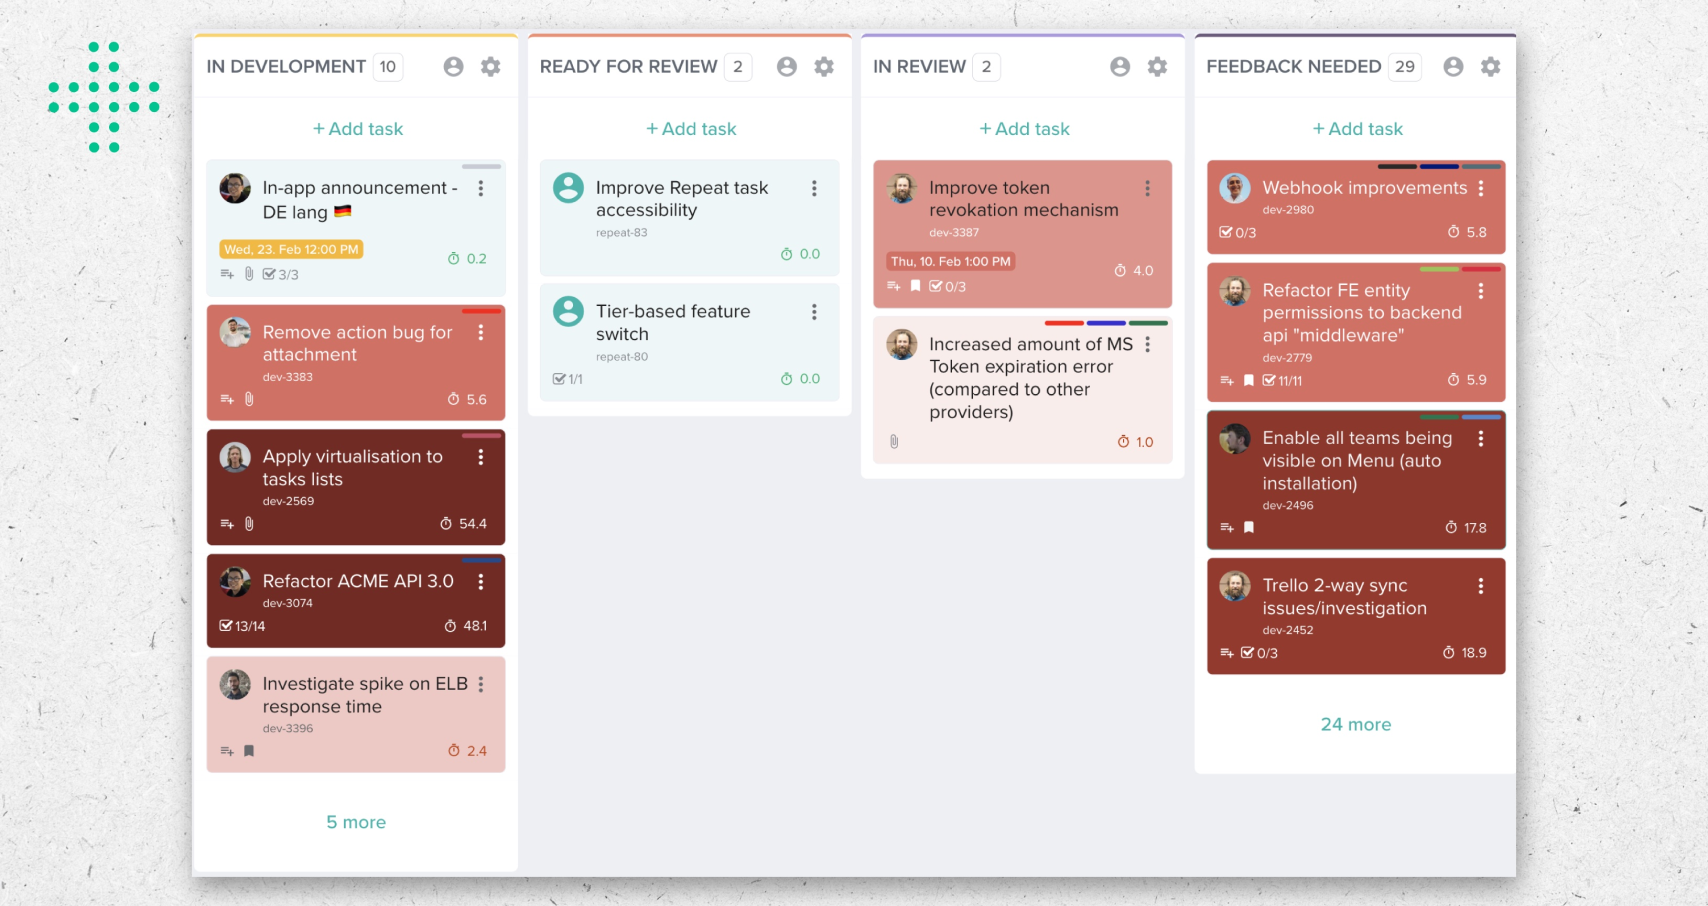Click the paperclip attachment icon on "Remove action bug for attachment"
The width and height of the screenshot is (1708, 906).
pos(249,399)
